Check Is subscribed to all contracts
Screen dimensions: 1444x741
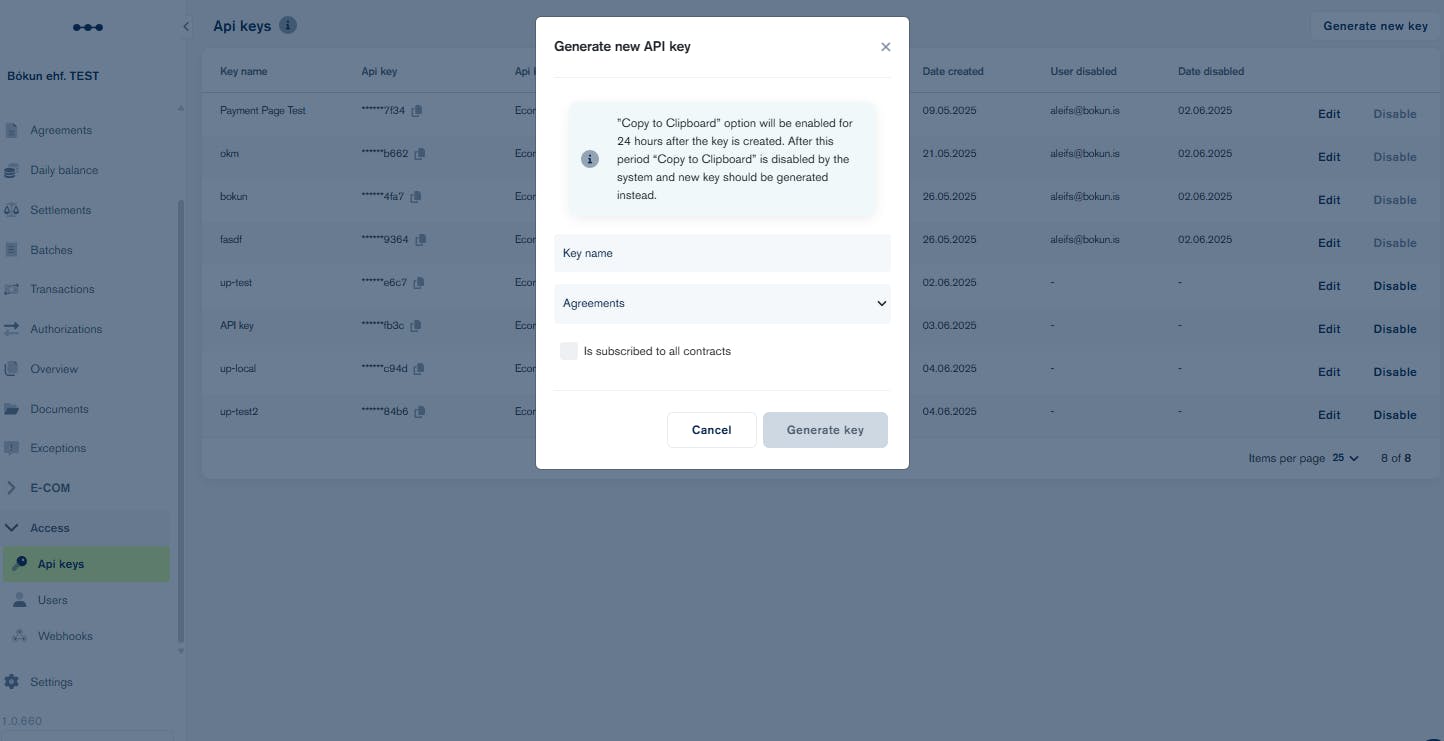click(569, 351)
